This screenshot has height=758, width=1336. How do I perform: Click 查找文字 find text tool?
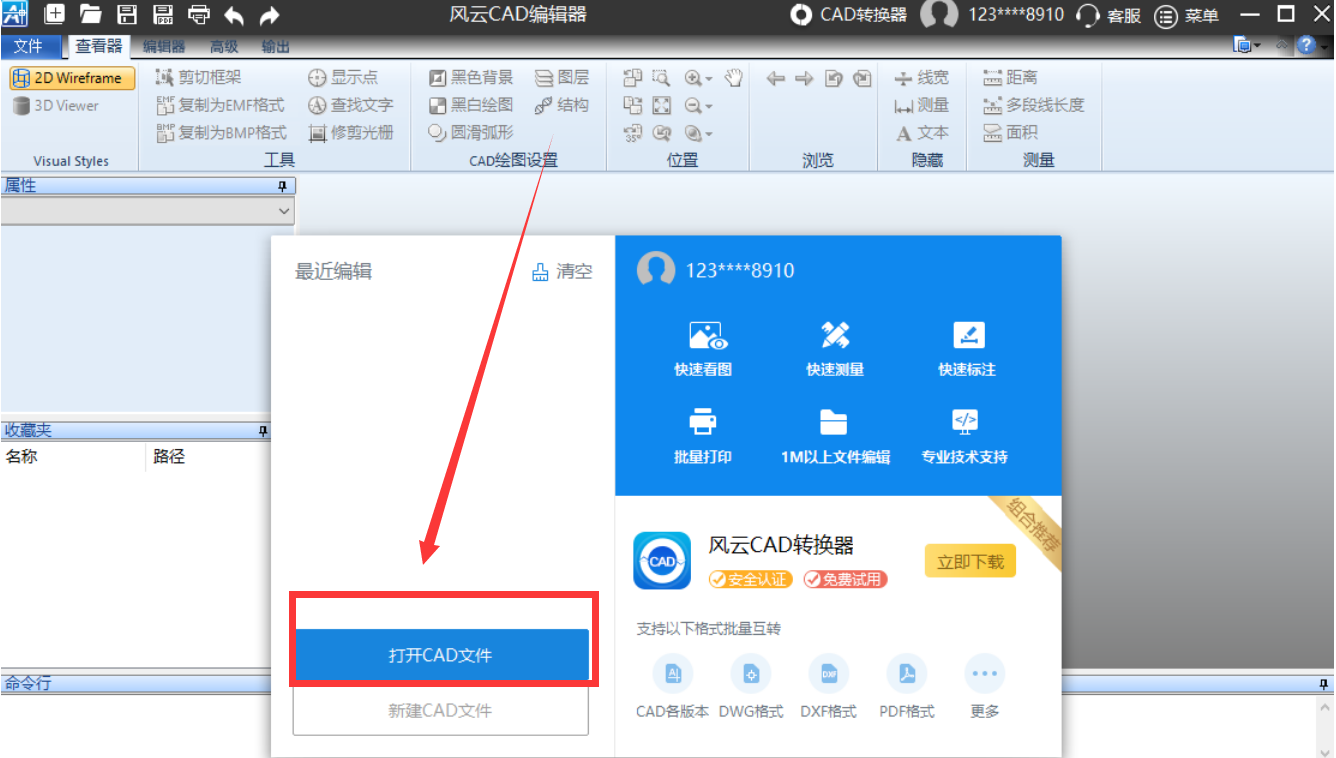click(x=350, y=105)
